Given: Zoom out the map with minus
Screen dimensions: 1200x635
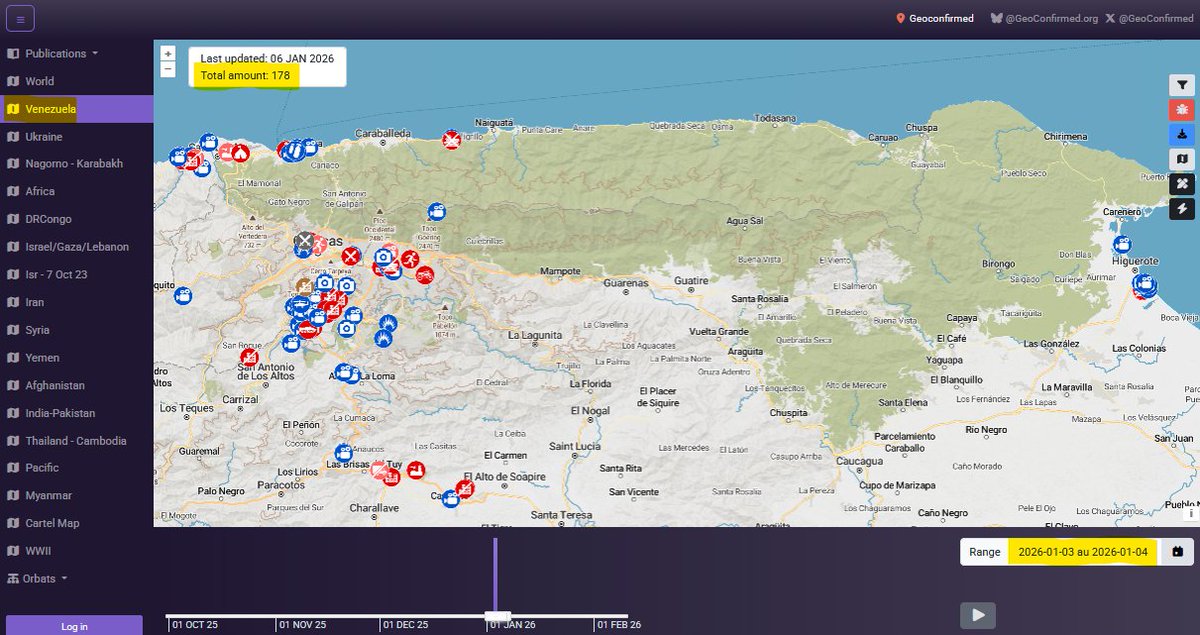Looking at the screenshot, I should coord(167,70).
